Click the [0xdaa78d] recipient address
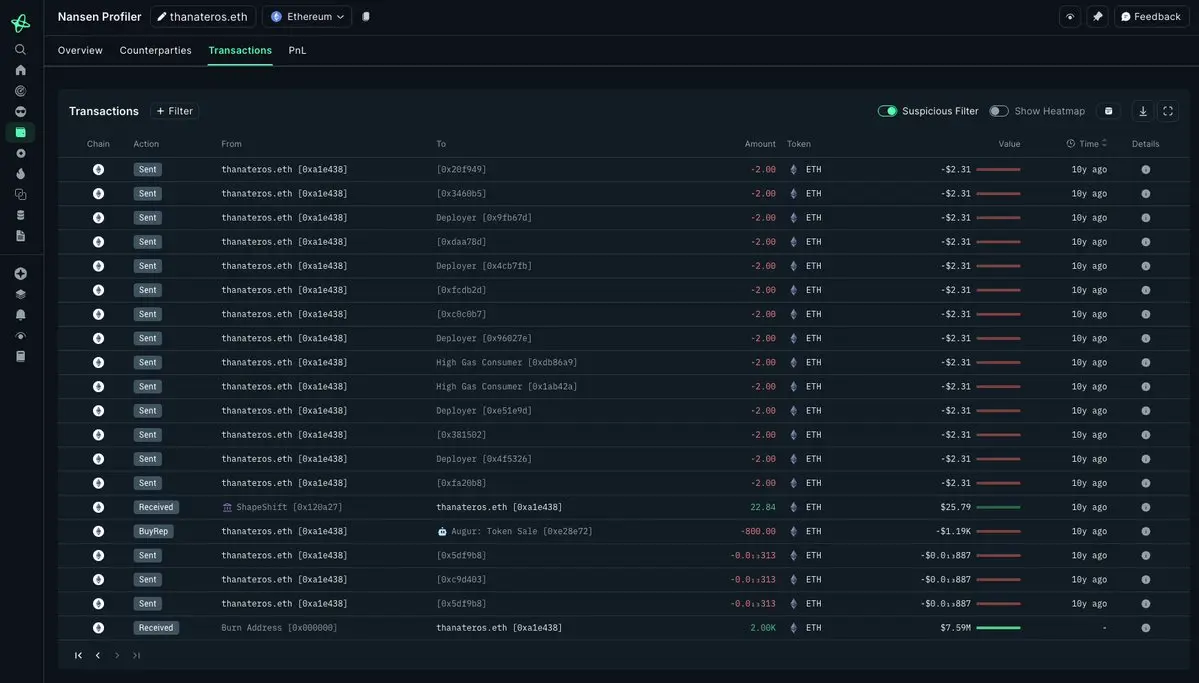1199x683 pixels. point(461,242)
